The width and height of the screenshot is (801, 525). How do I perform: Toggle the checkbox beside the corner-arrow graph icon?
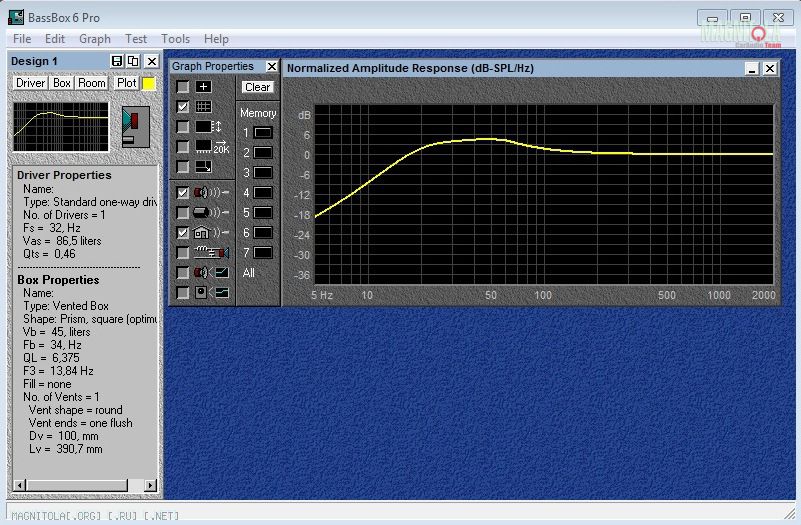point(182,167)
